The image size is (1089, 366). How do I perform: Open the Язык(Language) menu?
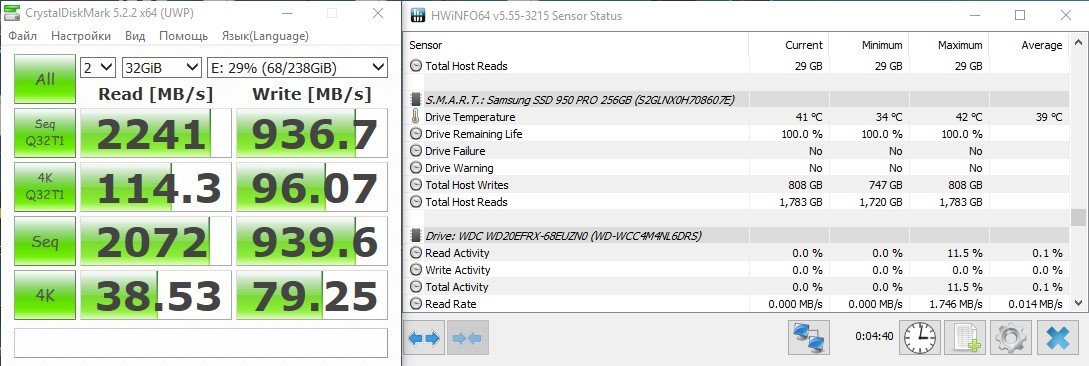265,36
